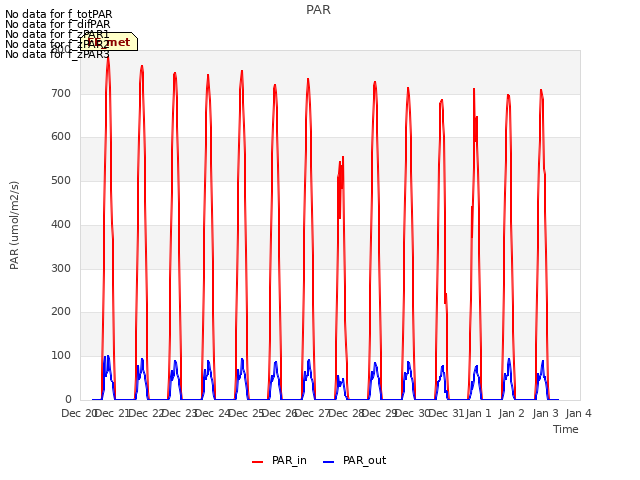
Task: Click the 'Time' x-axis label
Action: [566, 429]
